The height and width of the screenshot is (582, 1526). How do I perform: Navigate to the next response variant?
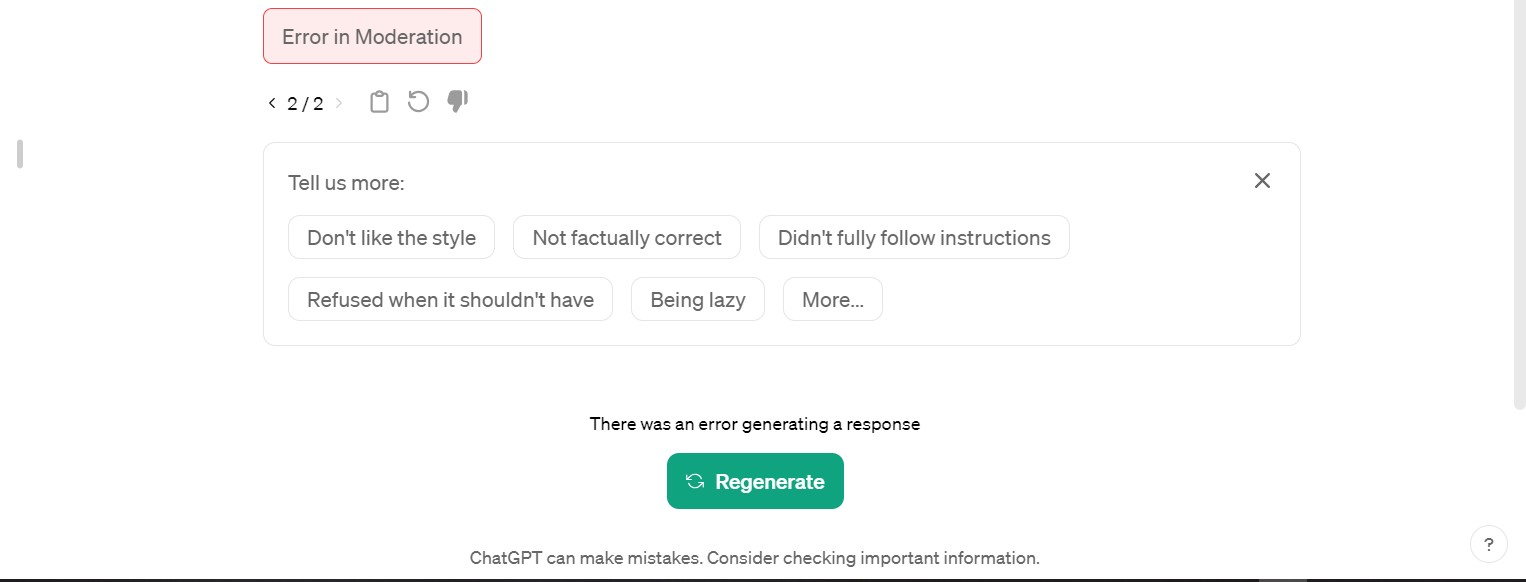[x=339, y=102]
